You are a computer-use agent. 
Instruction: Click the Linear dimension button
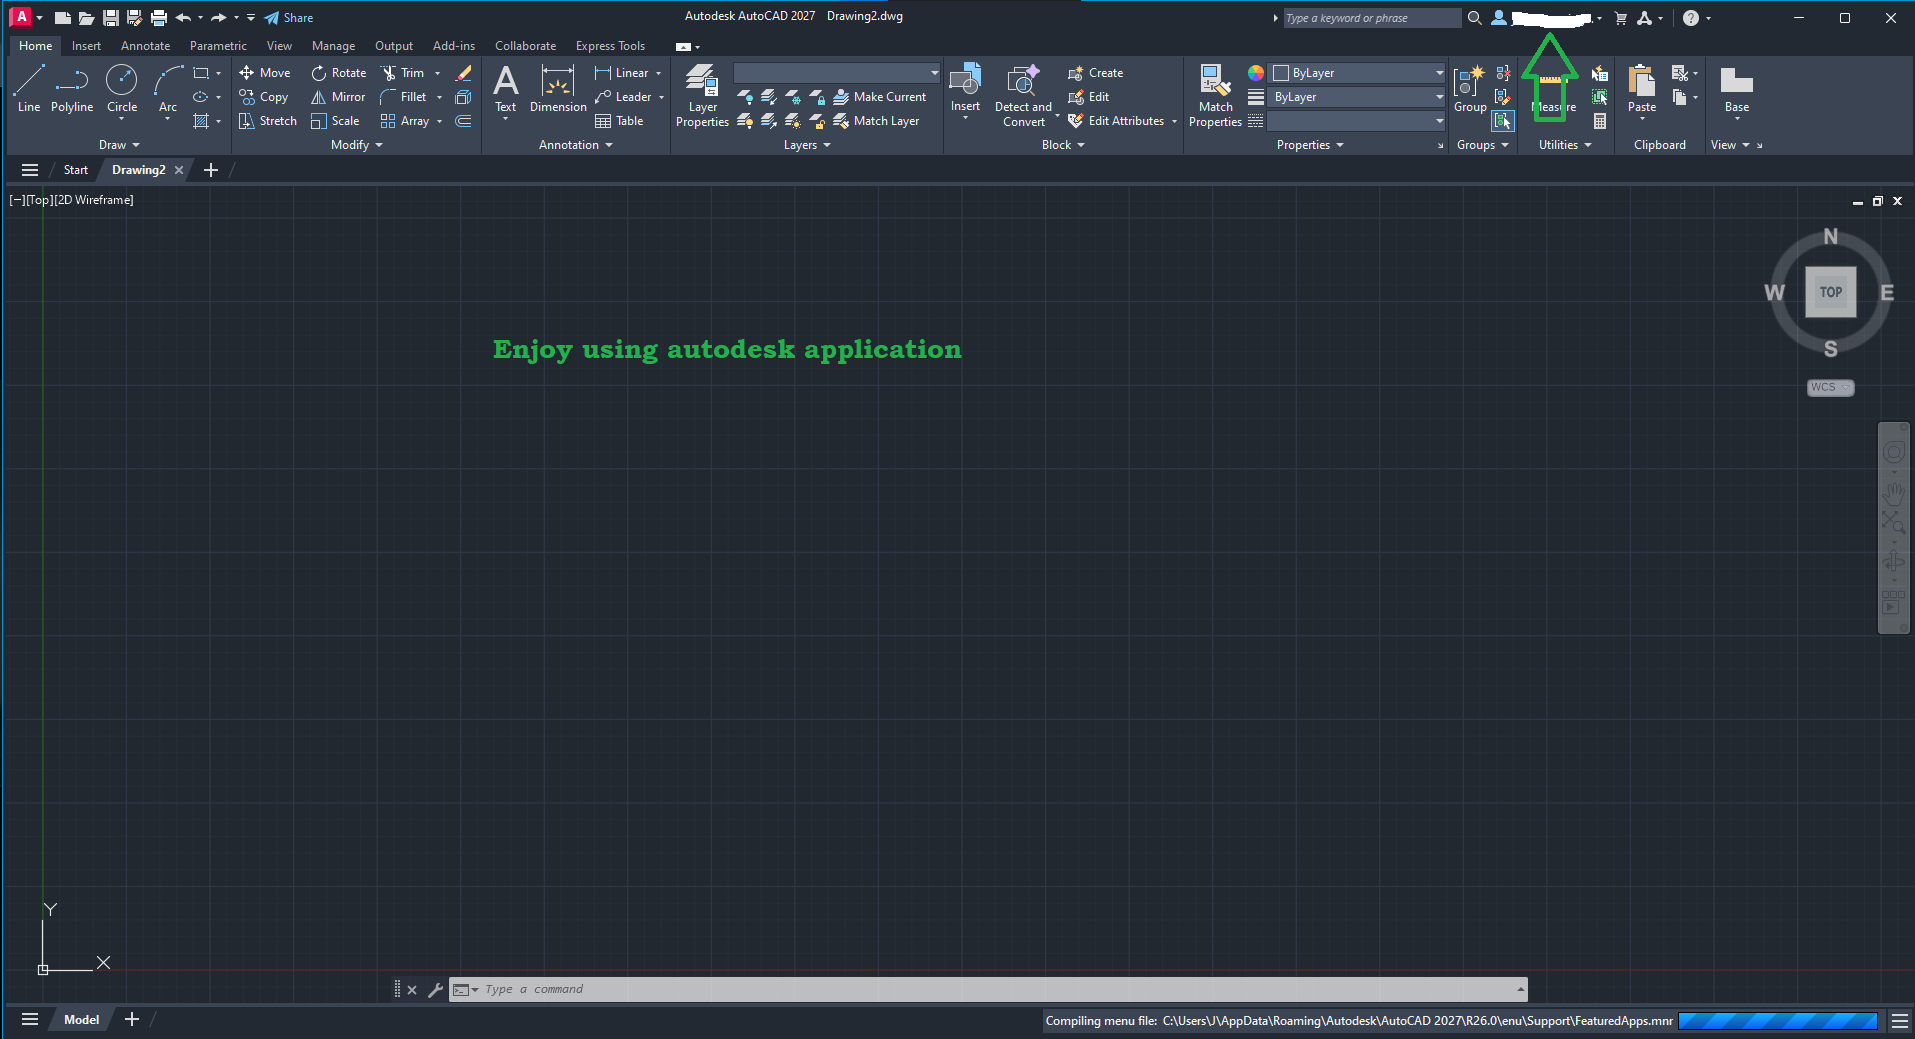pos(621,73)
